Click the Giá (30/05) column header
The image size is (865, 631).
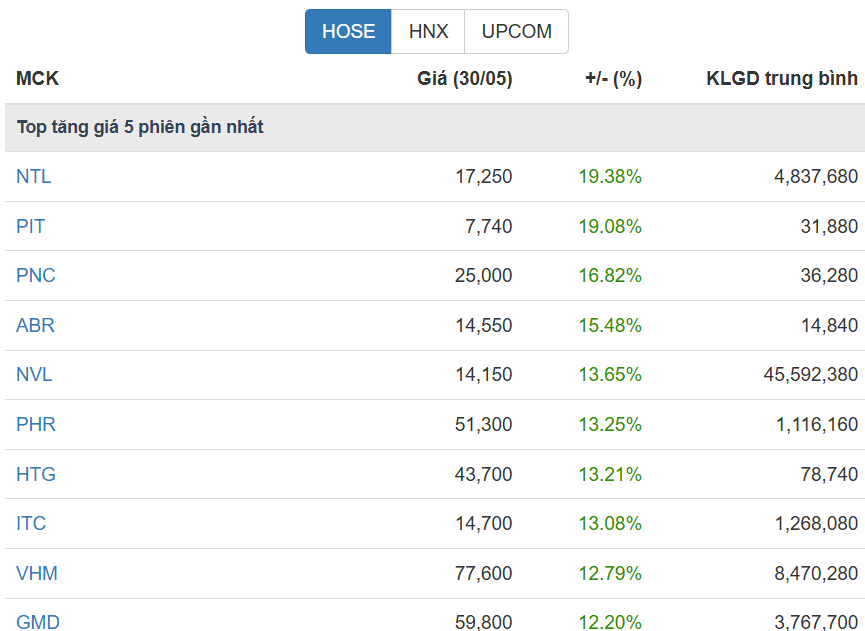[x=465, y=78]
